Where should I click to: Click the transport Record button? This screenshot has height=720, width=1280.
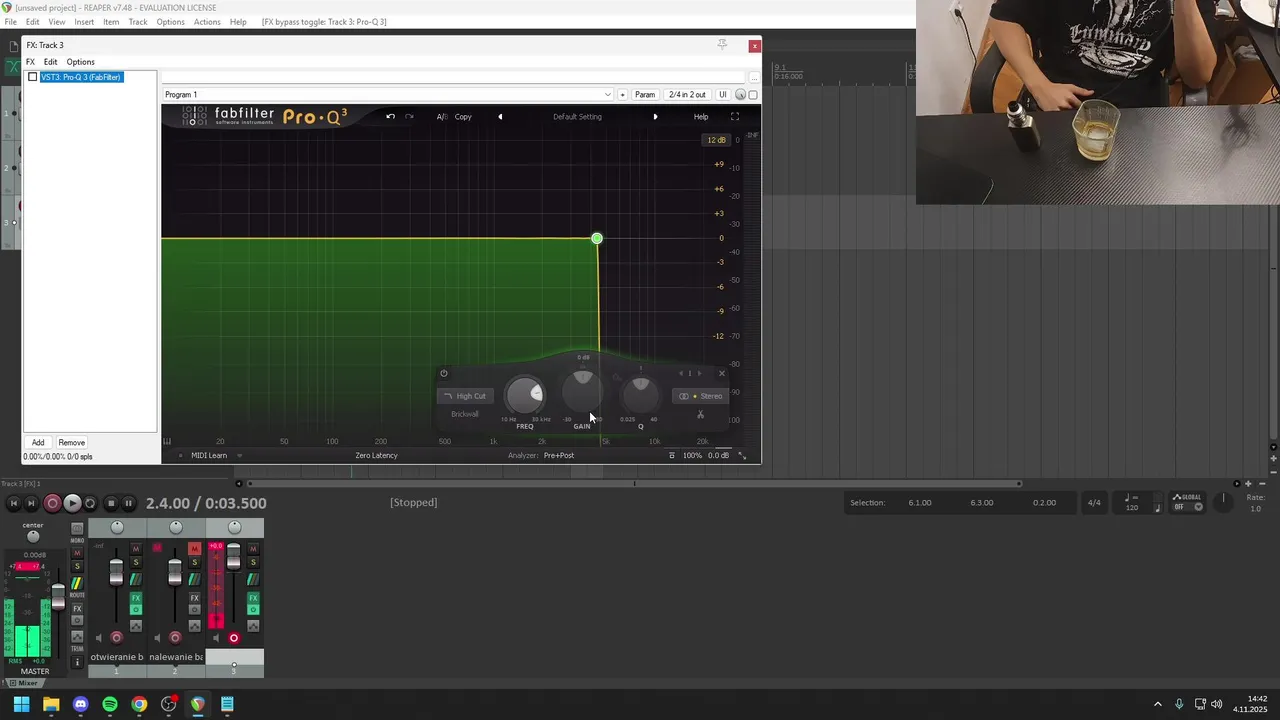click(x=52, y=504)
